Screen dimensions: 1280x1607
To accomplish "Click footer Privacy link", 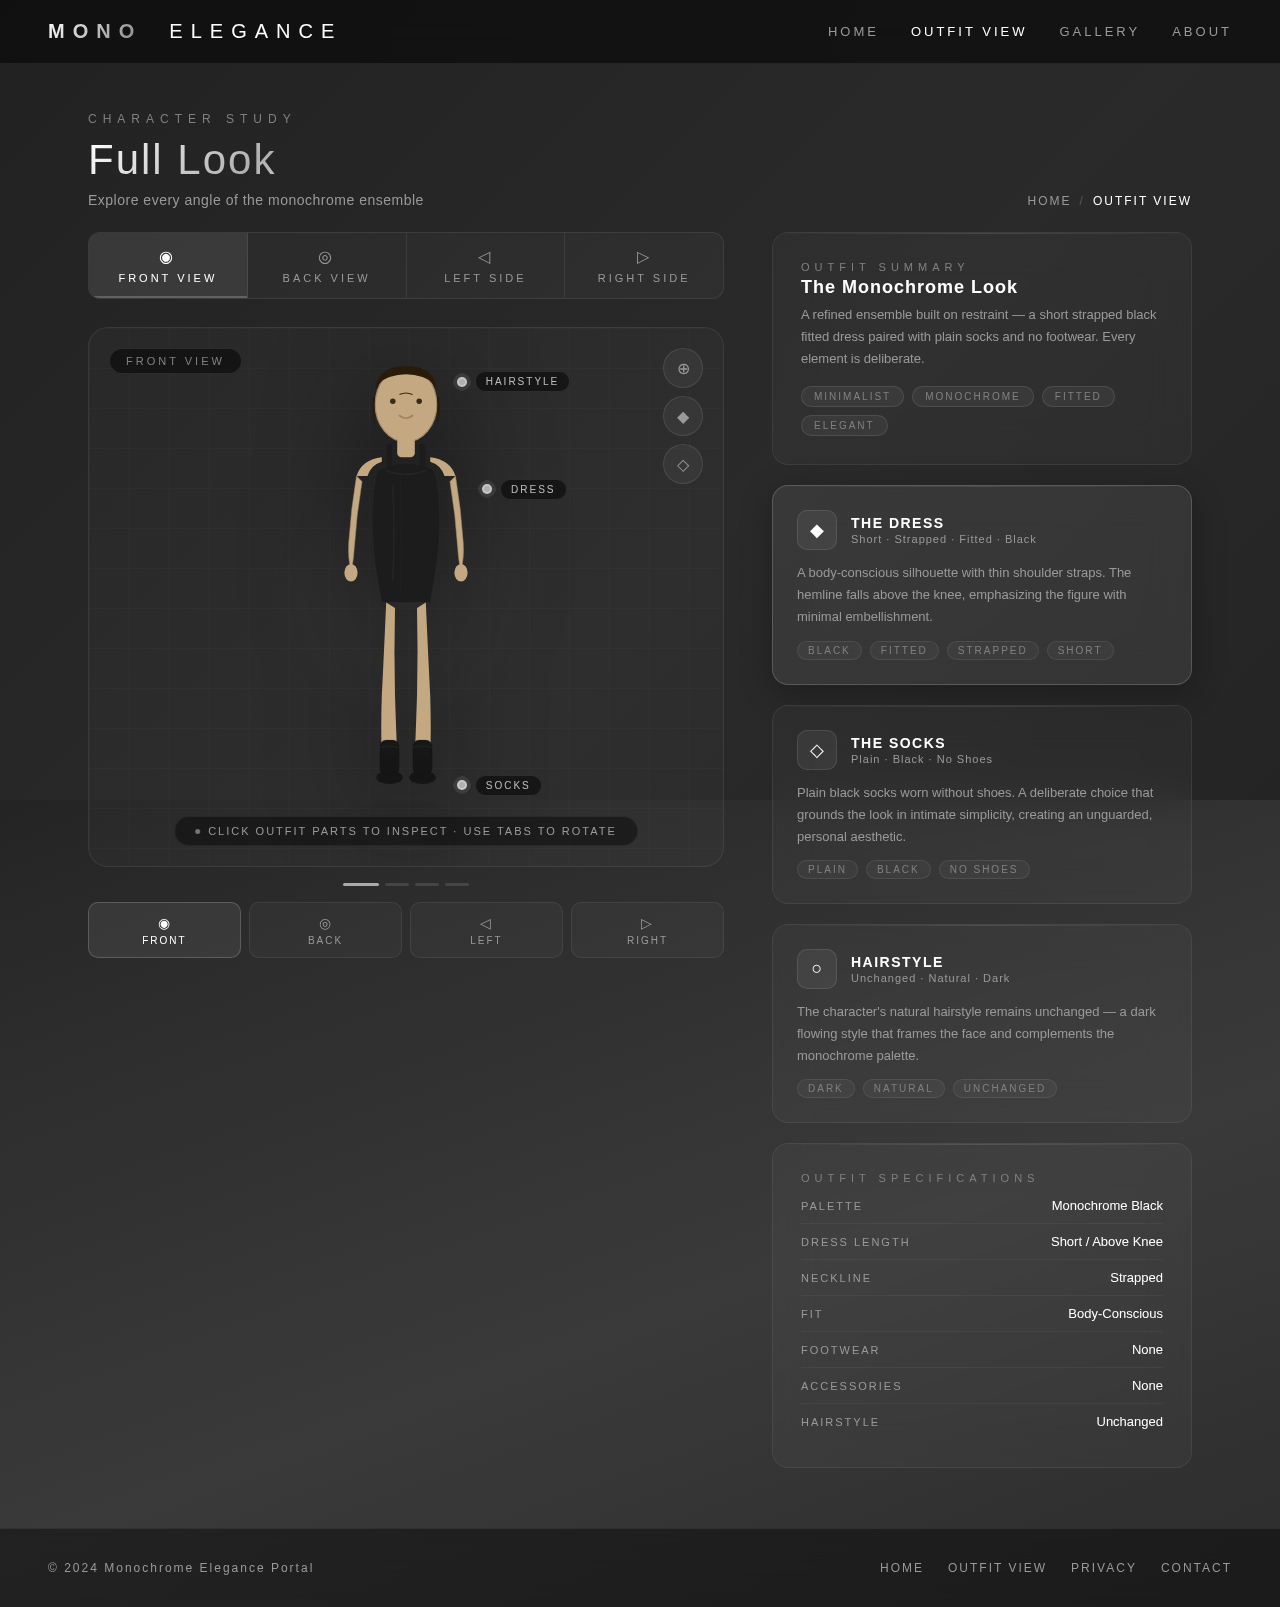I will pos(1104,1568).
